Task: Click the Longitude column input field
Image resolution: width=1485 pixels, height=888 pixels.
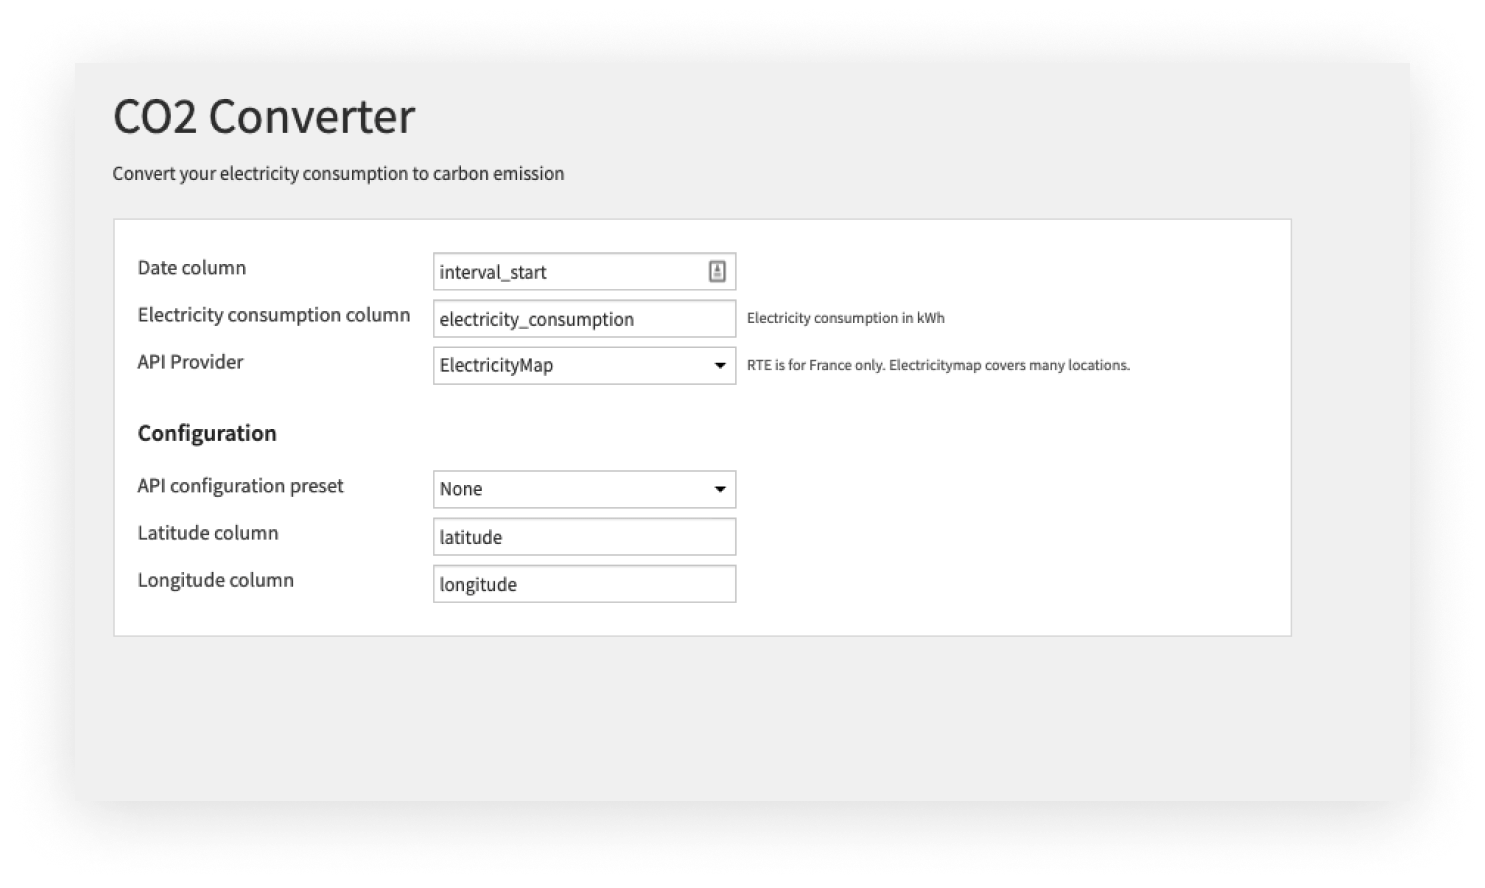Action: (584, 584)
